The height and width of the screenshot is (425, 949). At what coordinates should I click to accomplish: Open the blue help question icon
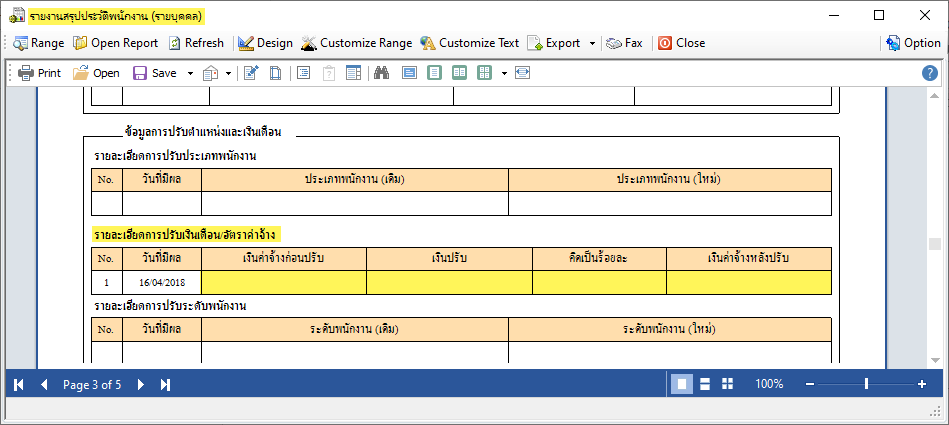tap(930, 73)
